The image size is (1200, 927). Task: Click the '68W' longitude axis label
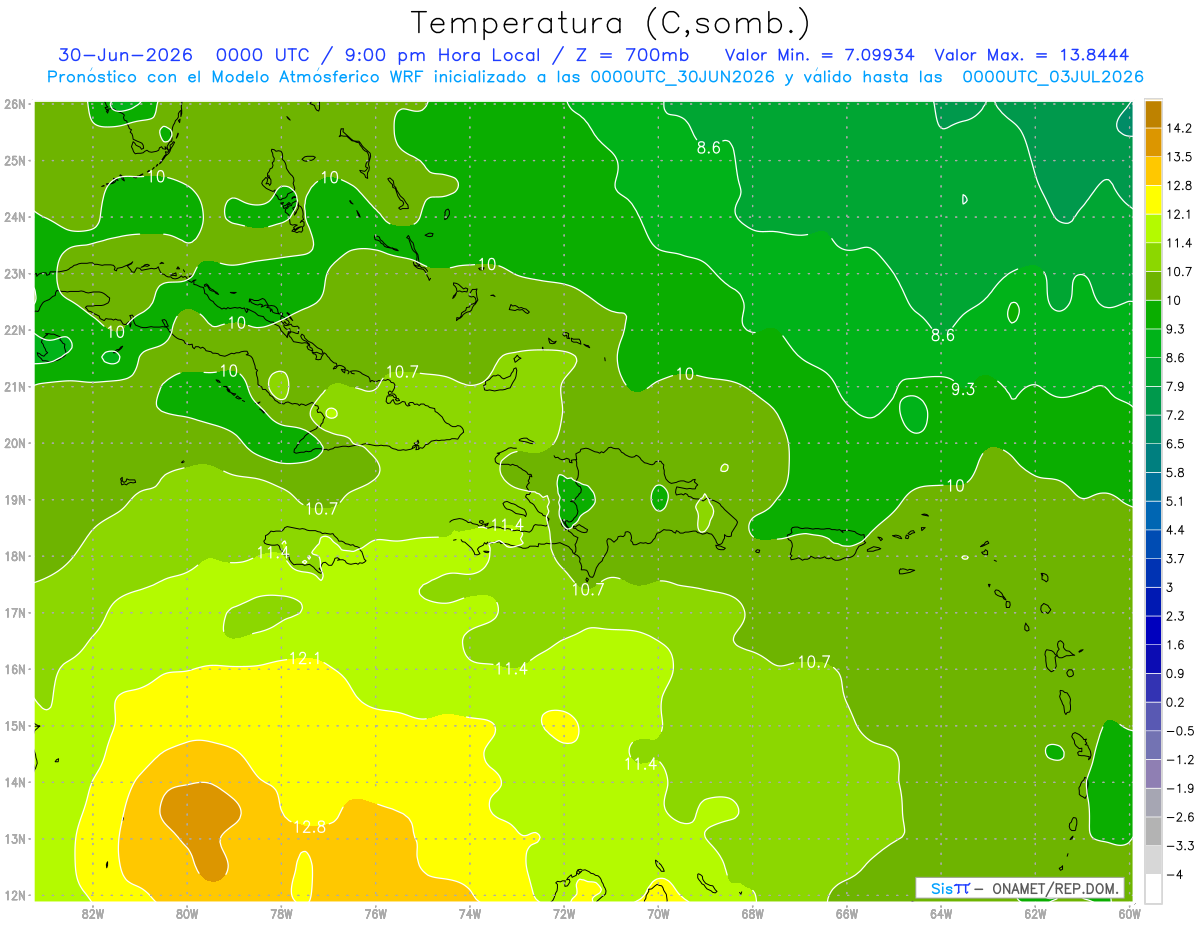pyautogui.click(x=753, y=913)
